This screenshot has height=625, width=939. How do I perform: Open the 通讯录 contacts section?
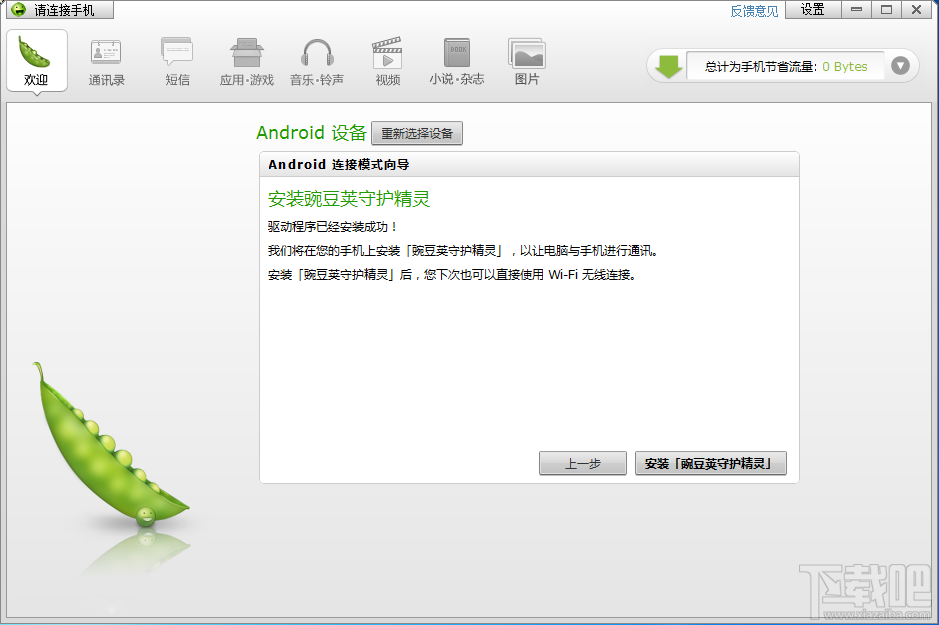click(107, 62)
